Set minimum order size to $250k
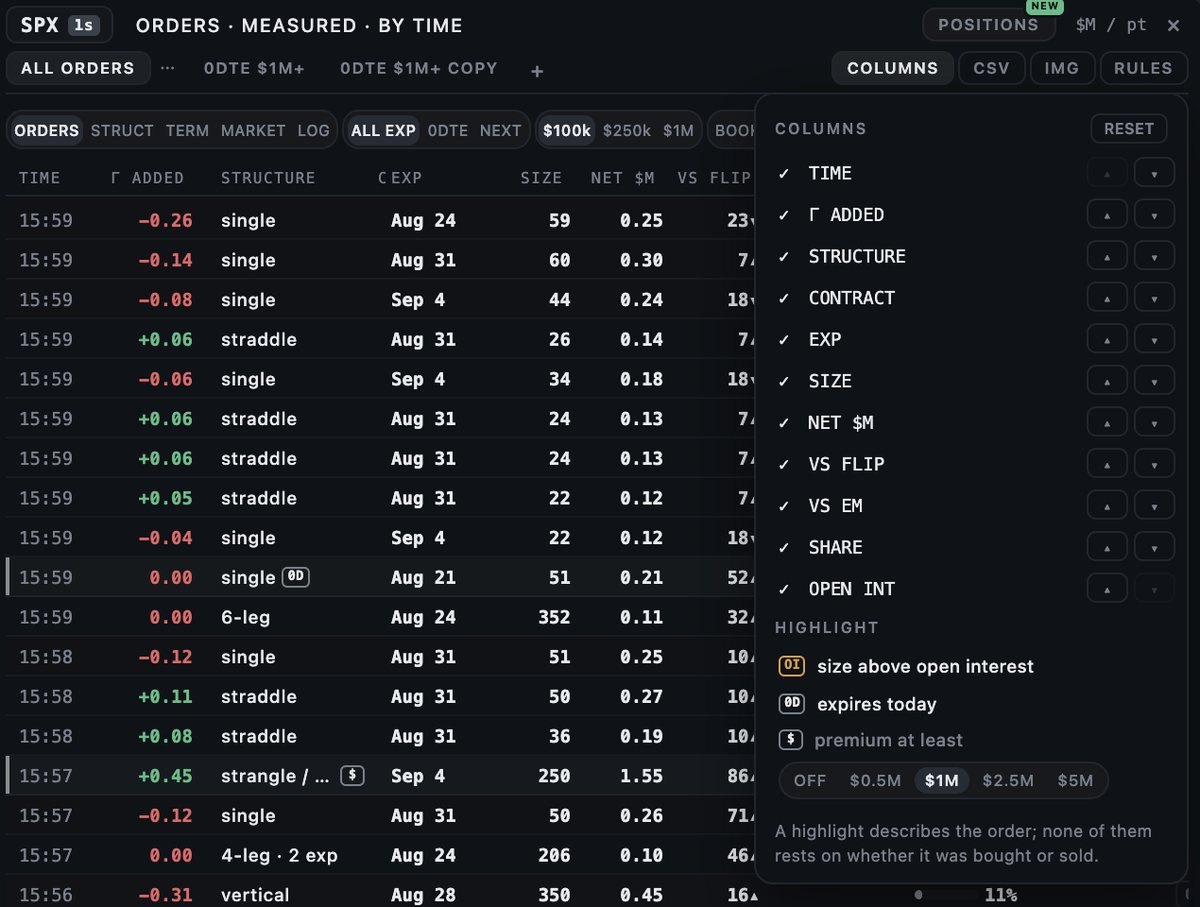The width and height of the screenshot is (1200, 907). [627, 131]
